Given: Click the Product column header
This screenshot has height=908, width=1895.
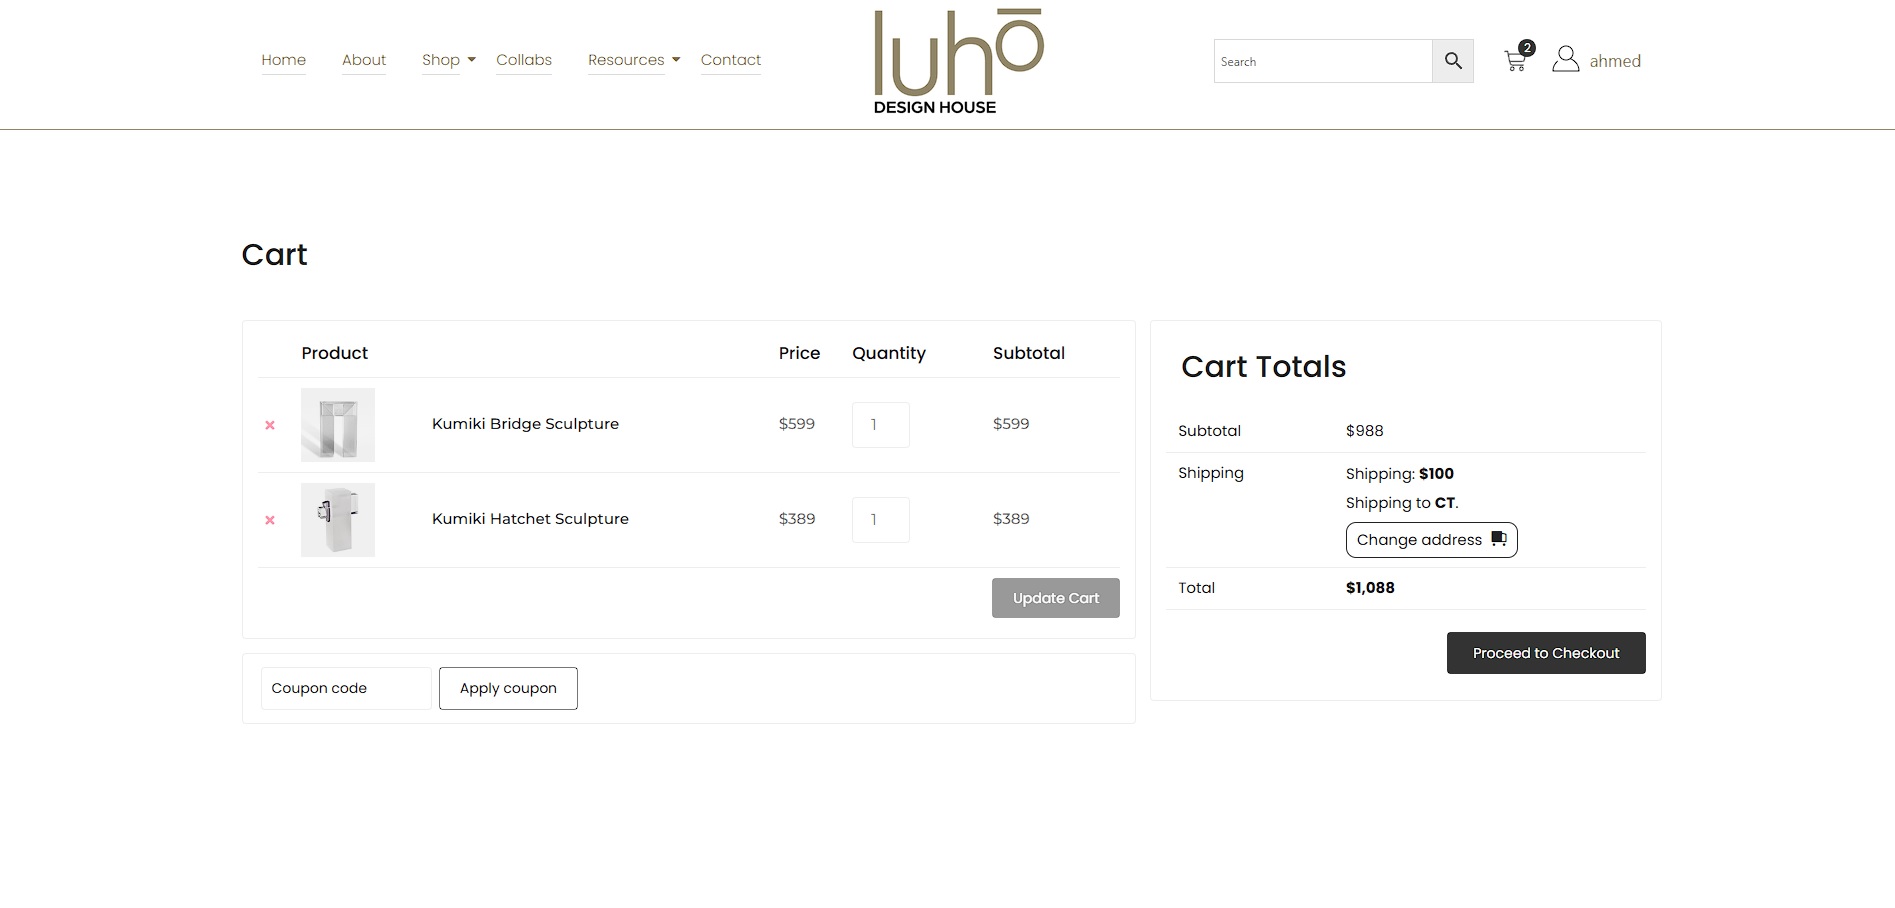Looking at the screenshot, I should [335, 353].
